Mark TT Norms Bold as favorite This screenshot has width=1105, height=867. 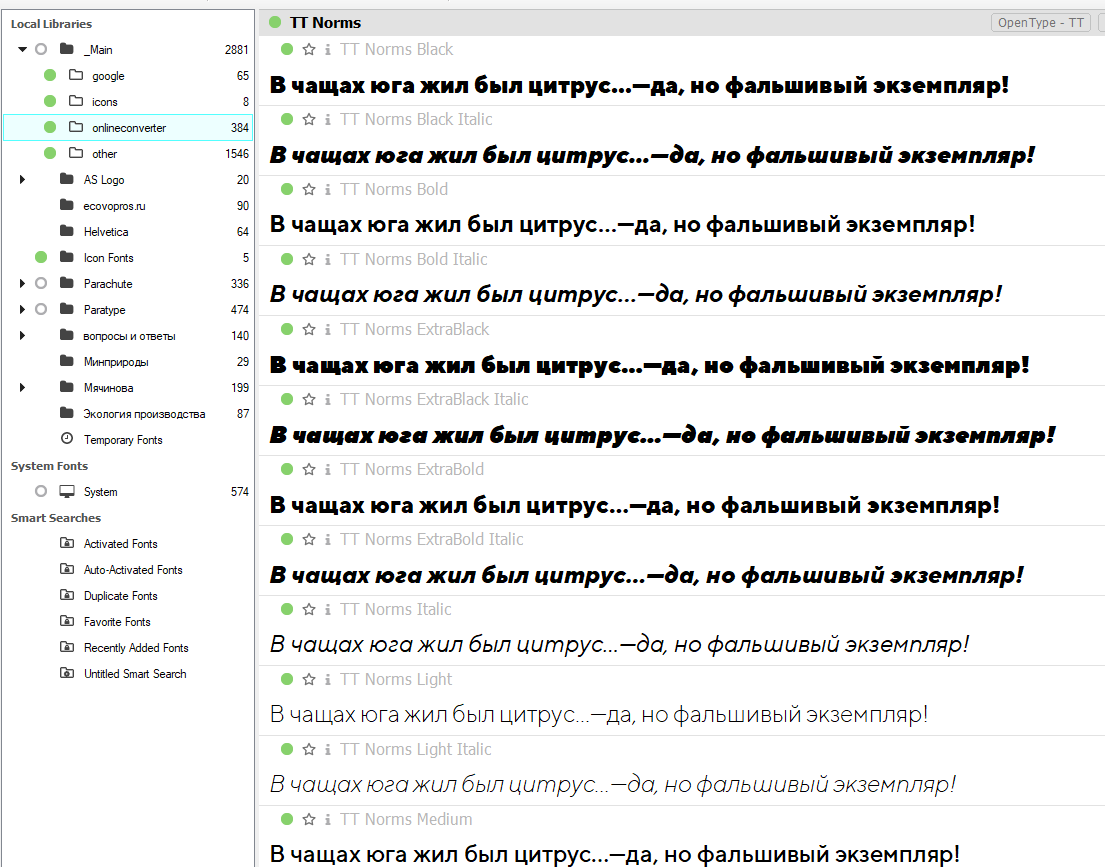309,189
